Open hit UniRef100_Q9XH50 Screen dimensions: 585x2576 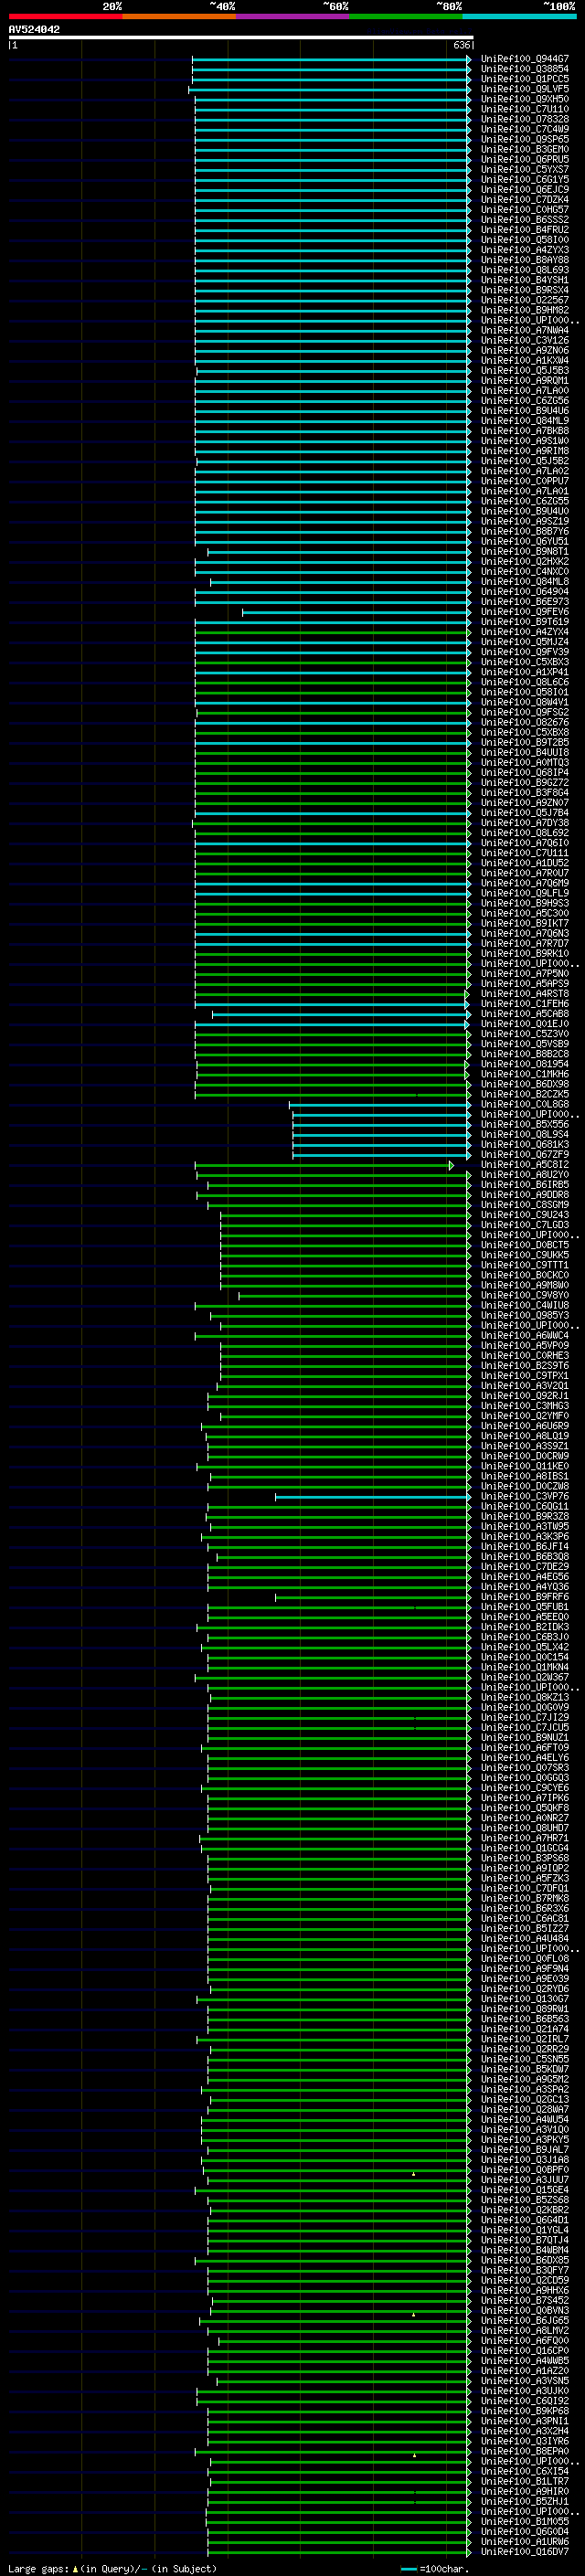click(525, 99)
